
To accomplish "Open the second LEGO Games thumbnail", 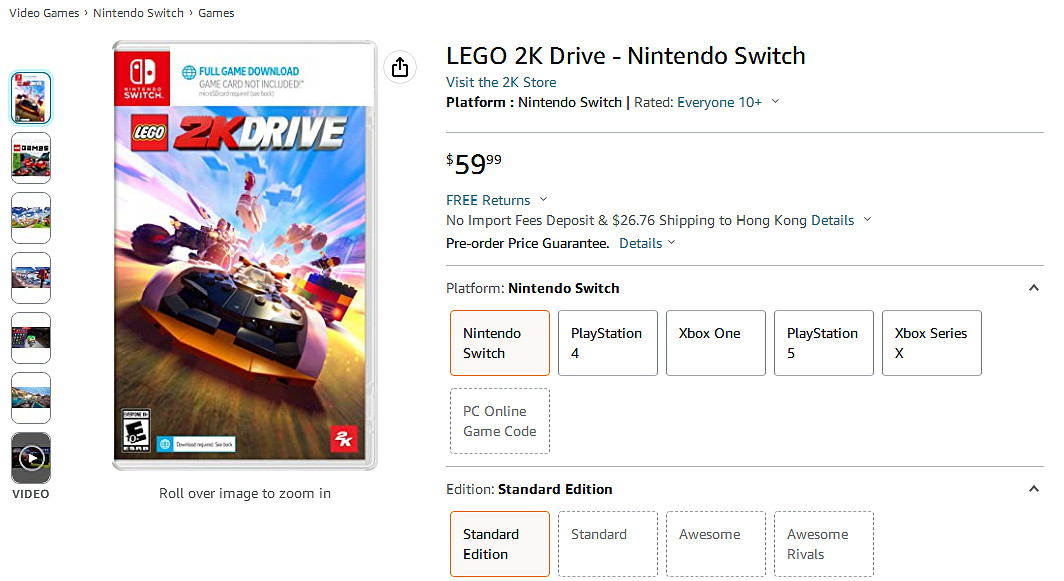I will click(x=31, y=158).
